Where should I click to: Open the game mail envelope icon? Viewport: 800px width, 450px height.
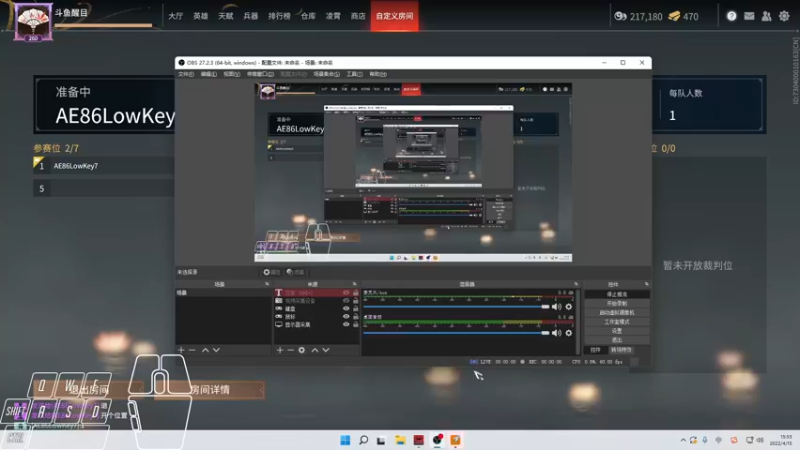749,16
